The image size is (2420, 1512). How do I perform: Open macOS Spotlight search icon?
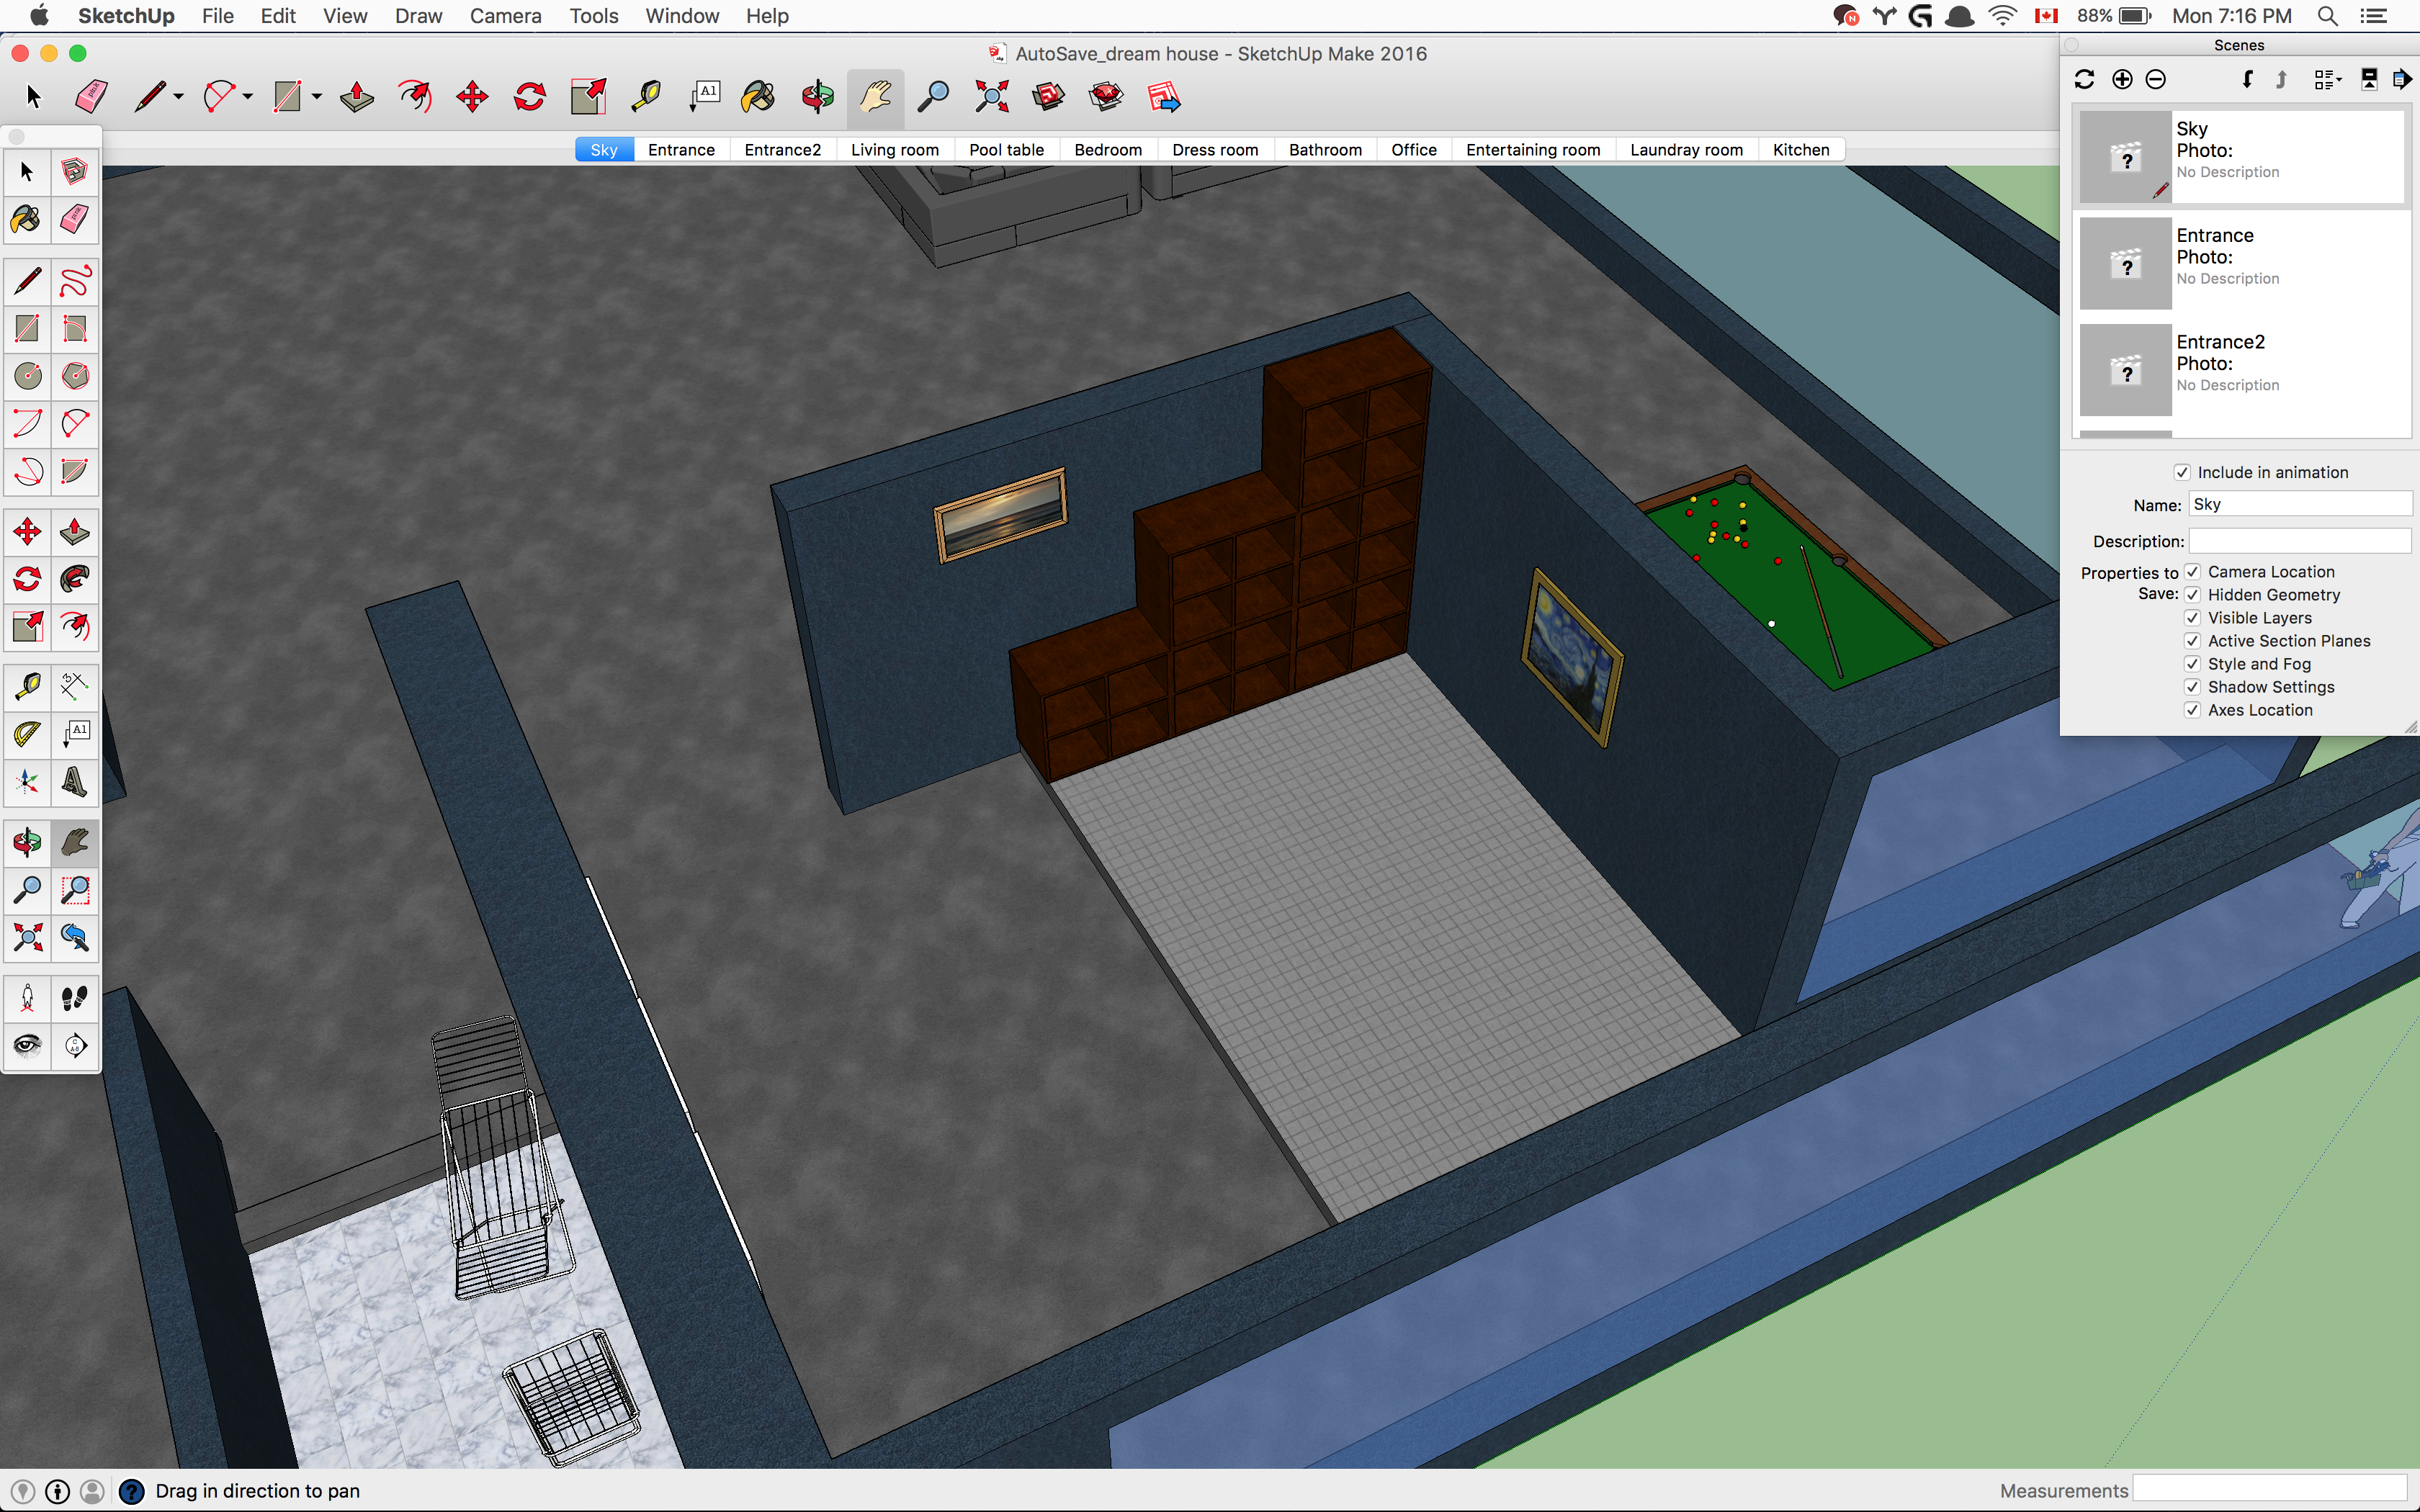2328,16
